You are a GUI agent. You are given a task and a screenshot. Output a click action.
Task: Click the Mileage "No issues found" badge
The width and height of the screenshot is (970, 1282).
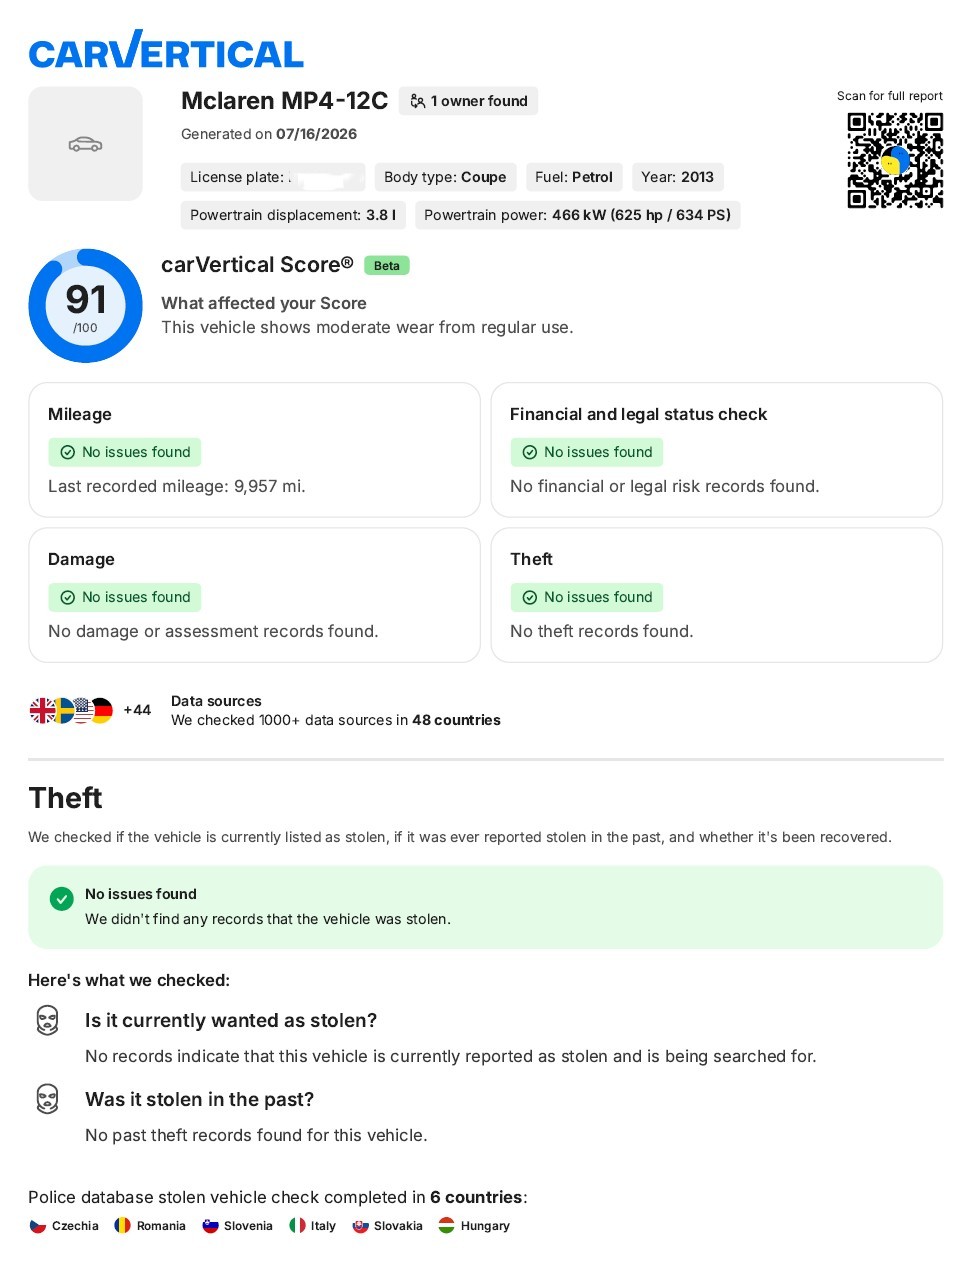tap(125, 452)
